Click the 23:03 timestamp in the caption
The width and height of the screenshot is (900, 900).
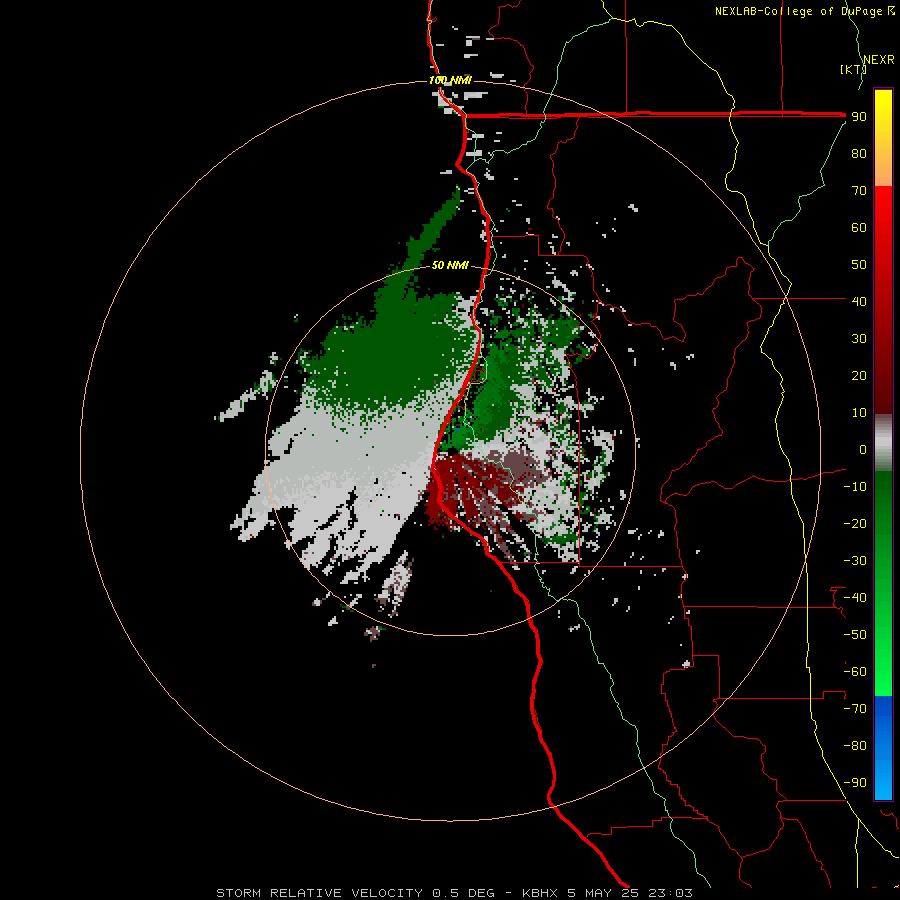coord(670,893)
